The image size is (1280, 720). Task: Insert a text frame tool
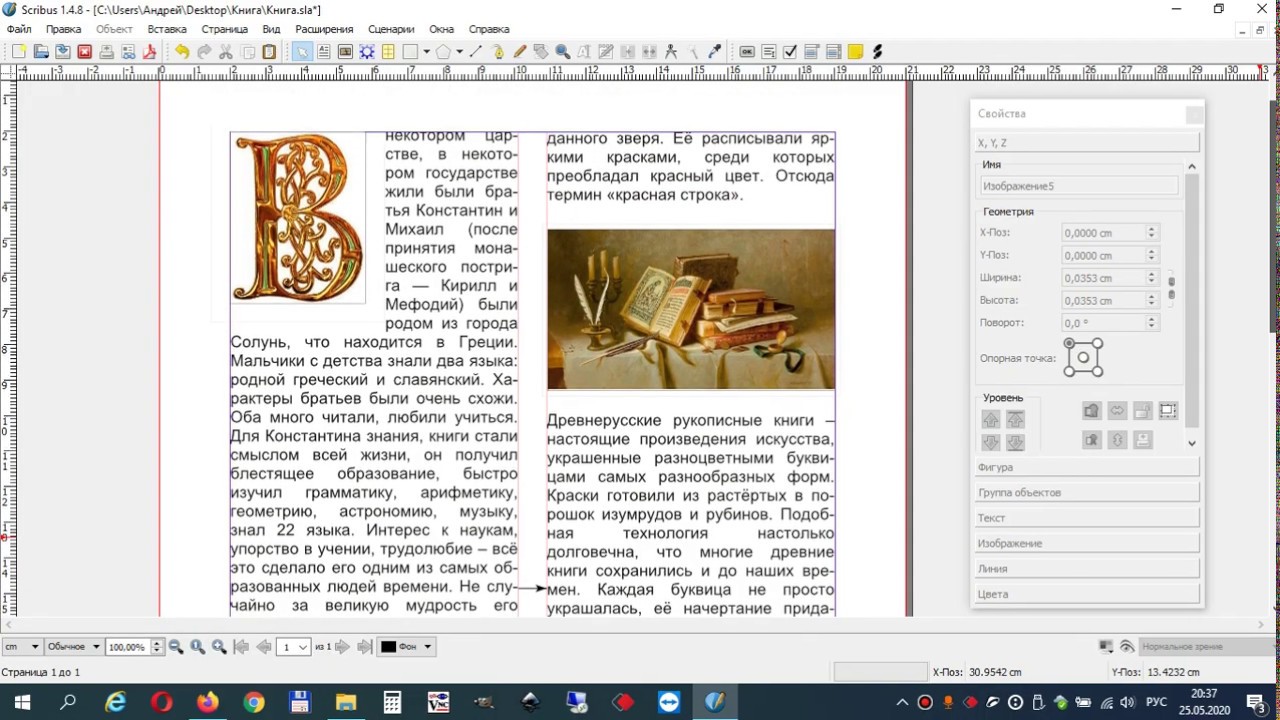click(x=324, y=52)
